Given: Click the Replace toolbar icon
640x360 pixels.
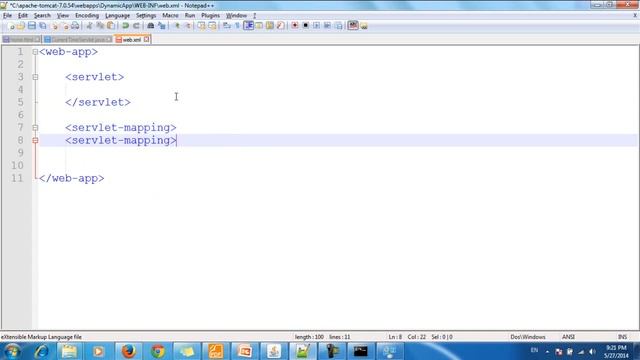Looking at the screenshot, I should coord(162,26).
